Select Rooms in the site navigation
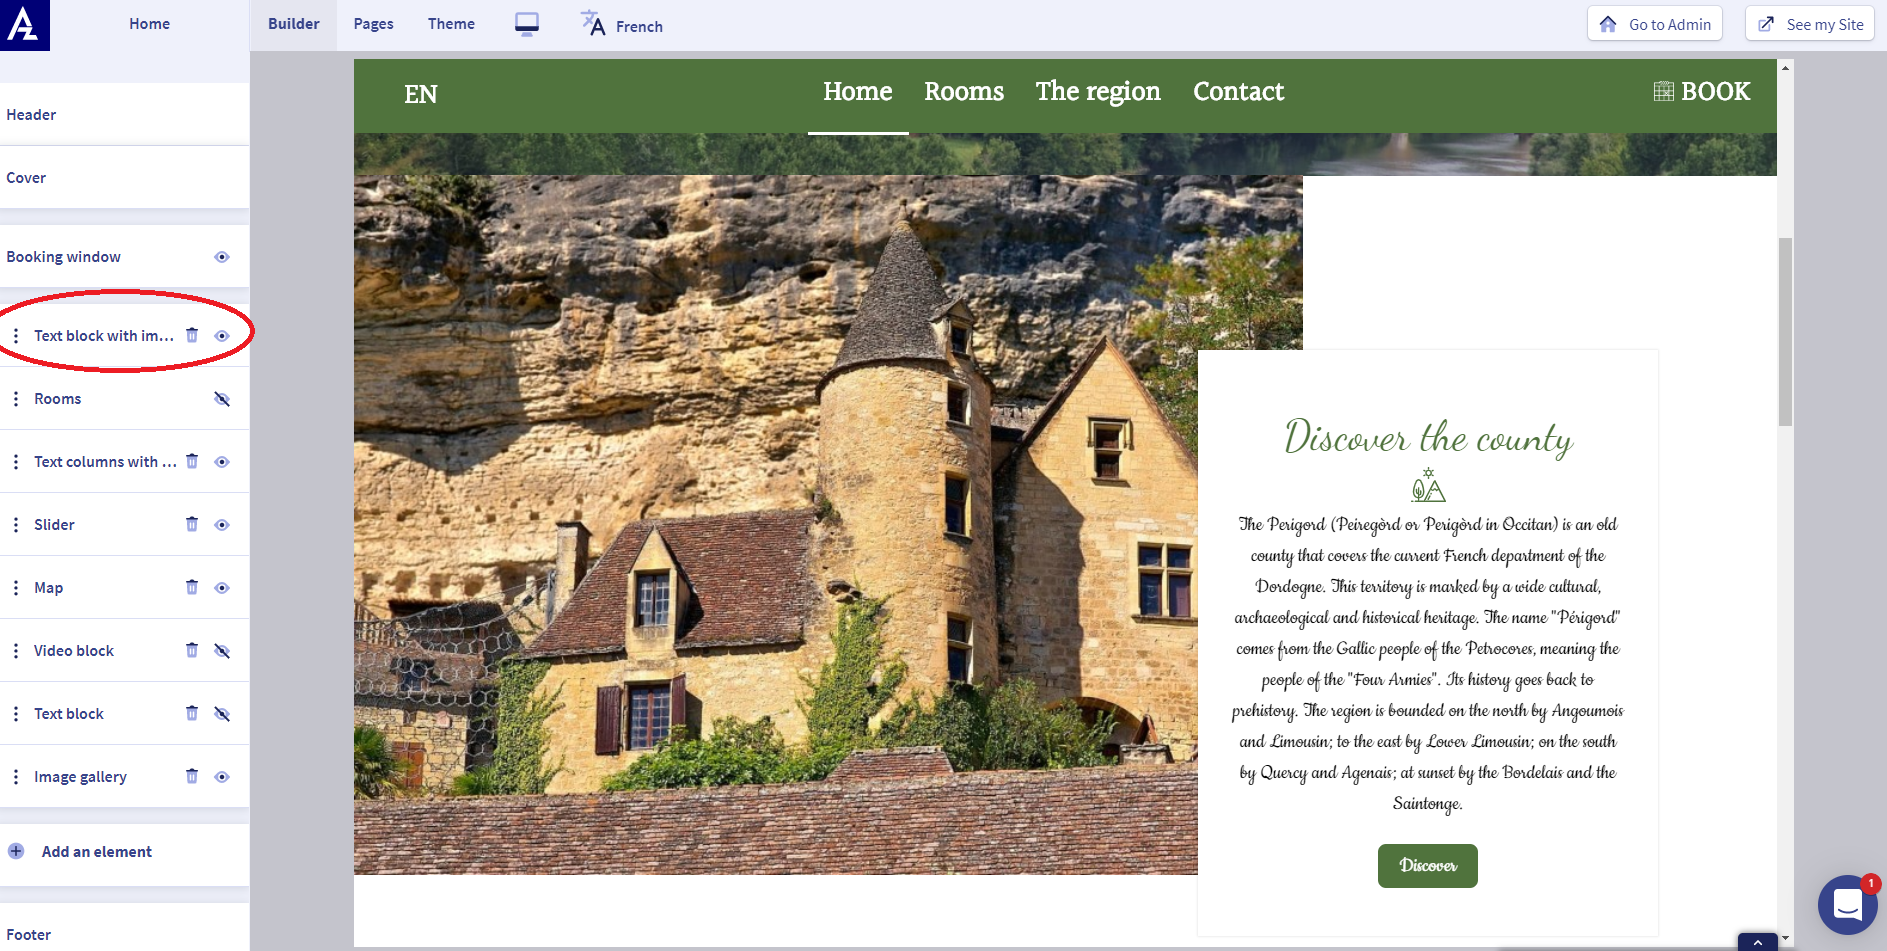1887x951 pixels. click(964, 91)
